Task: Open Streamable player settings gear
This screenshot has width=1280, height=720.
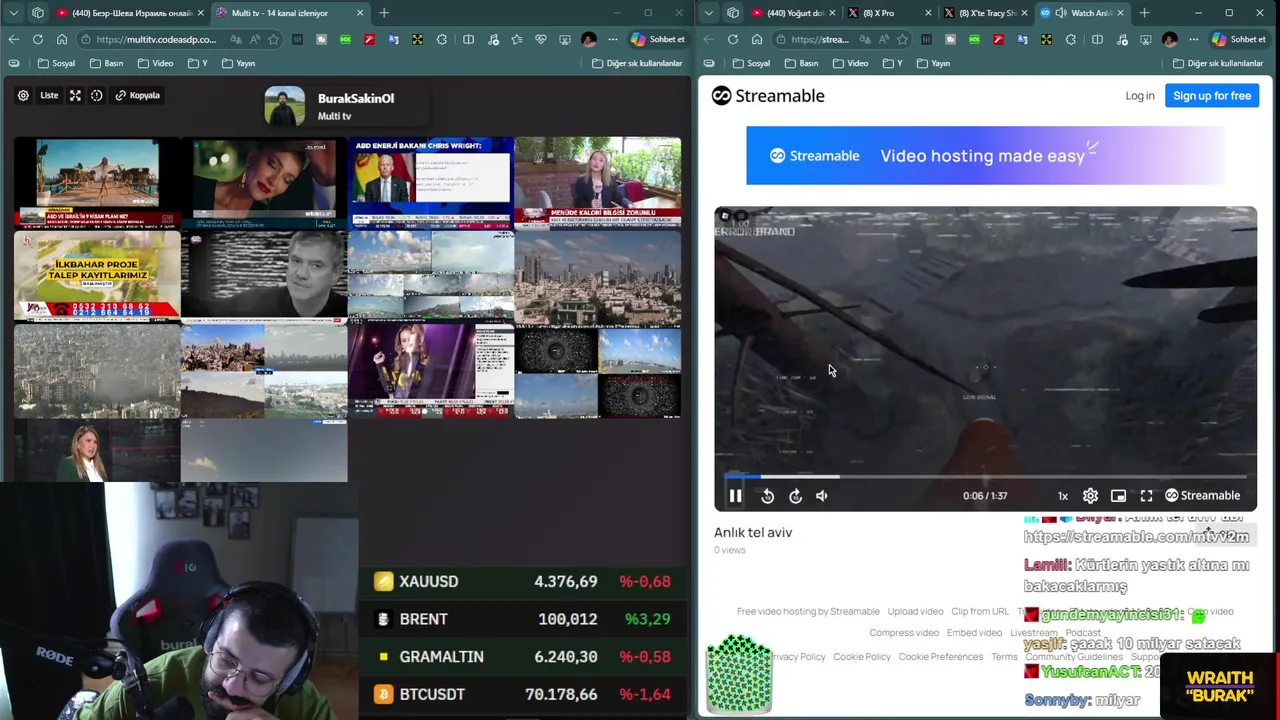Action: (1090, 495)
